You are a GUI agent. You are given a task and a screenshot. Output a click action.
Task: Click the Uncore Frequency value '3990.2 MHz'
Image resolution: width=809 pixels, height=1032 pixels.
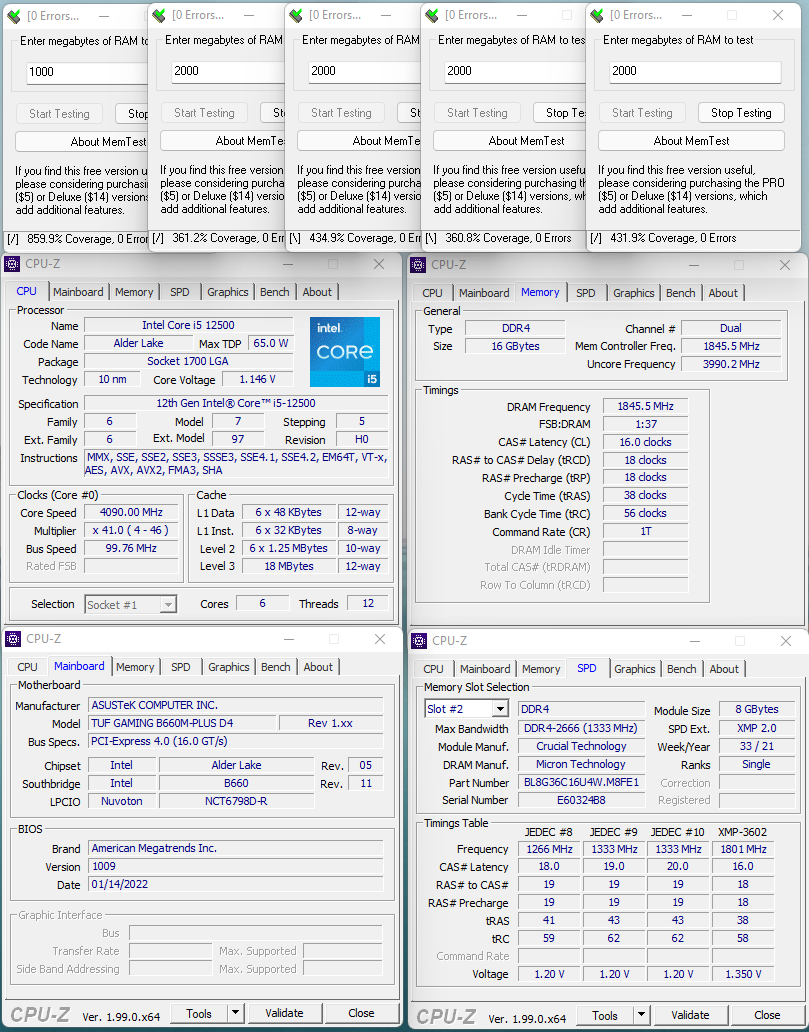731,364
